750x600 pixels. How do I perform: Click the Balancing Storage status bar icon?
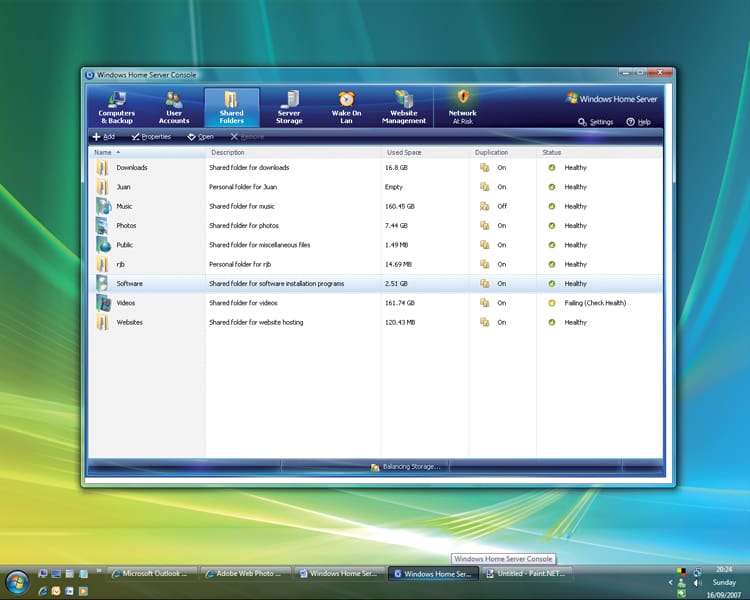(375, 467)
